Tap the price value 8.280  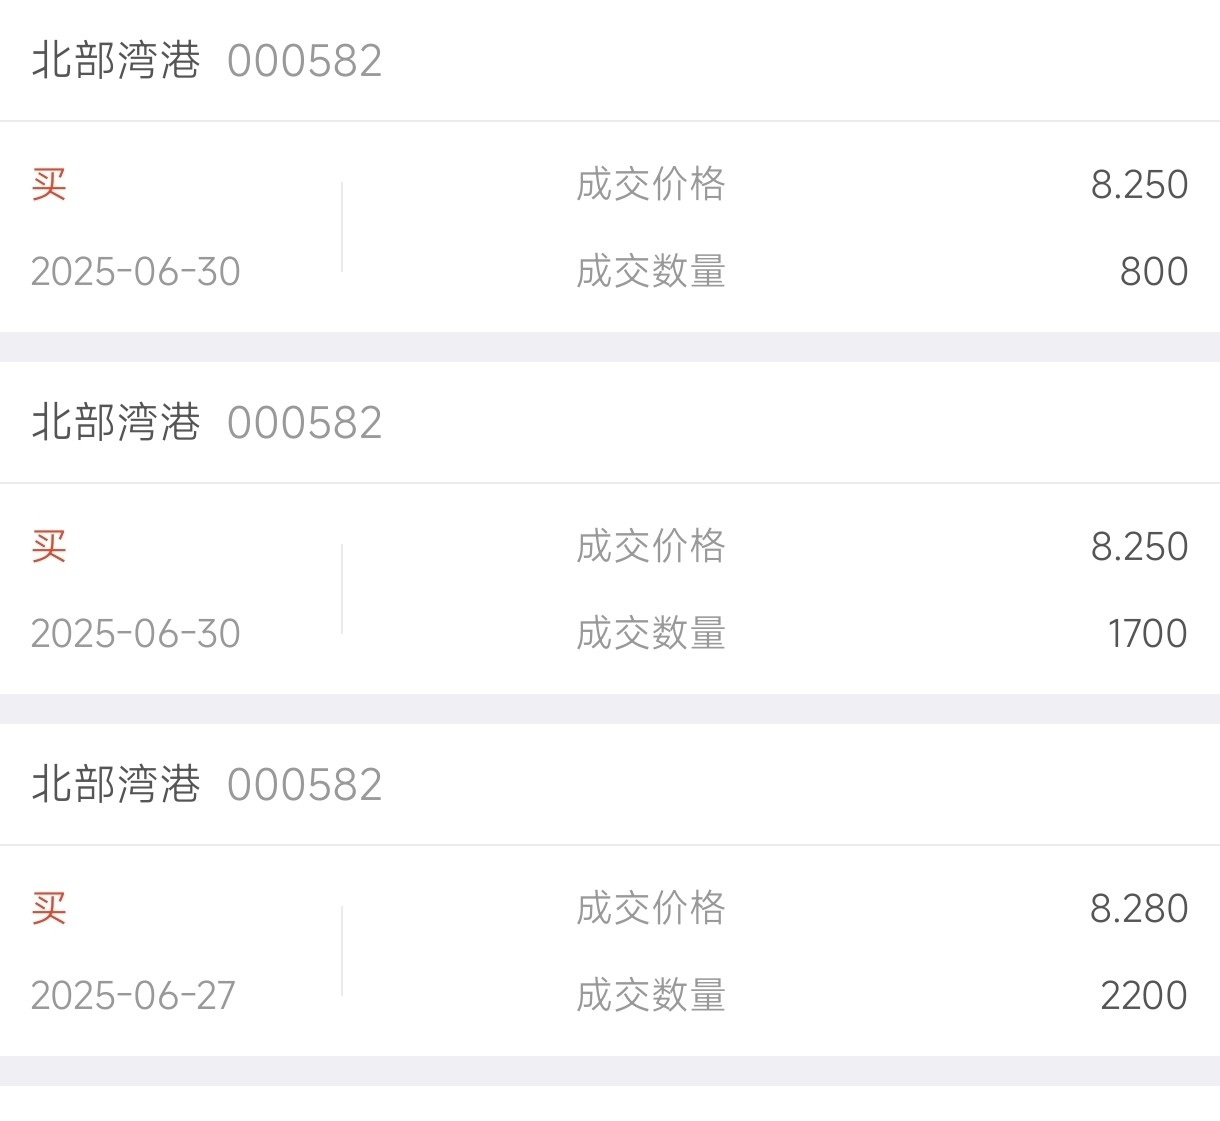[1139, 908]
